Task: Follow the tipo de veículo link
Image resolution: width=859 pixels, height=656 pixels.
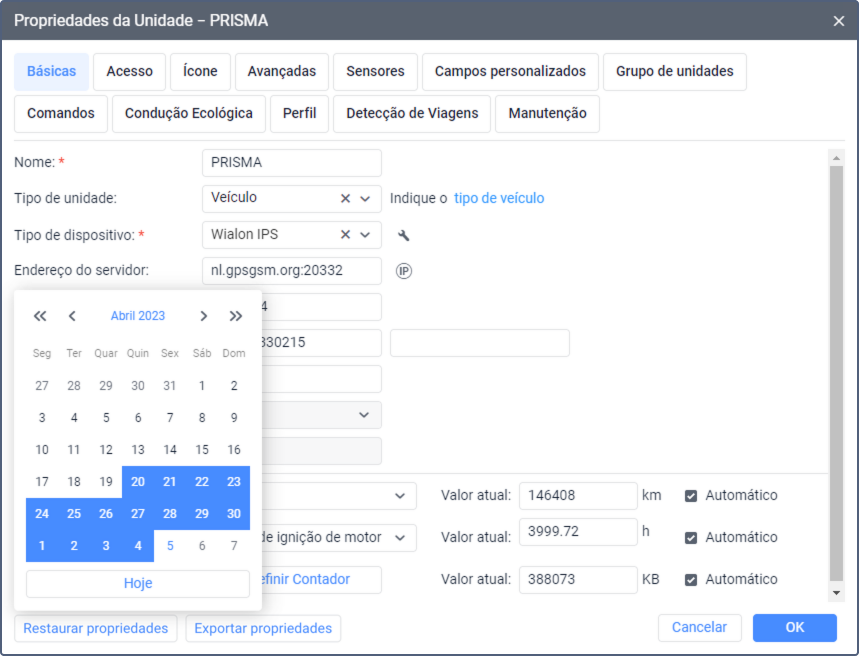Action: 499,198
